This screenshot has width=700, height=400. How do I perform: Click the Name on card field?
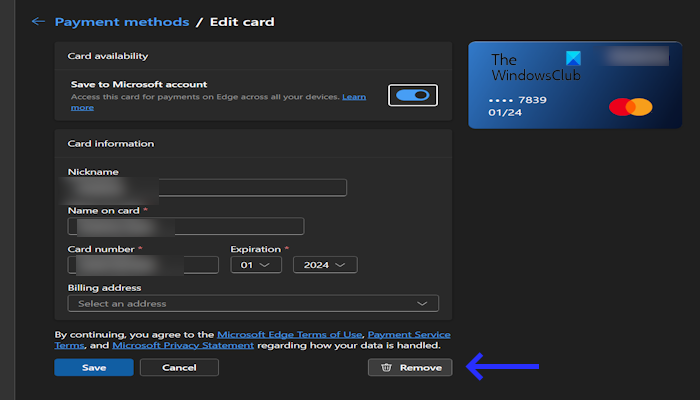[186, 226]
